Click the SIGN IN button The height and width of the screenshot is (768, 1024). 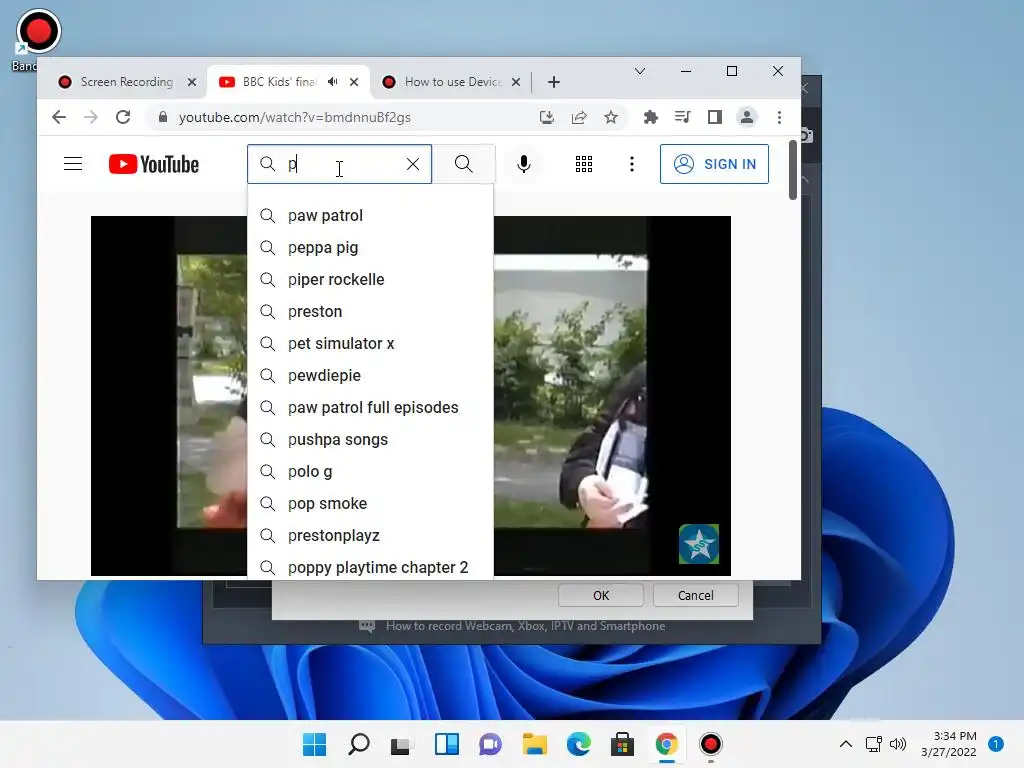714,164
